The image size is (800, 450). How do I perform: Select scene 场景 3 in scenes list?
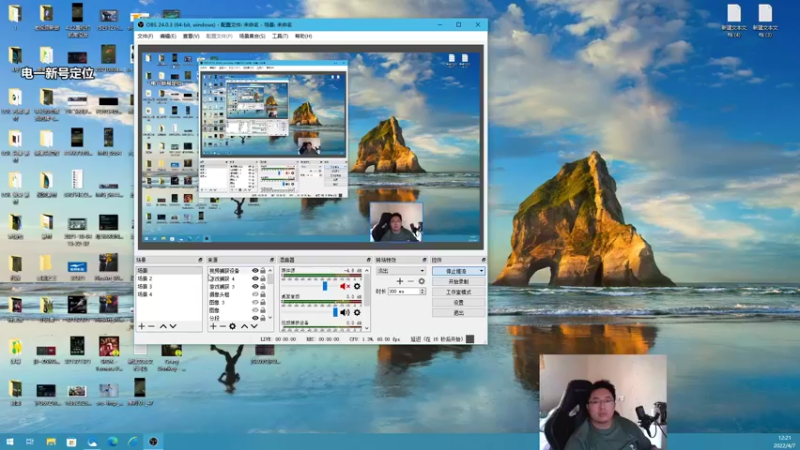(145, 287)
